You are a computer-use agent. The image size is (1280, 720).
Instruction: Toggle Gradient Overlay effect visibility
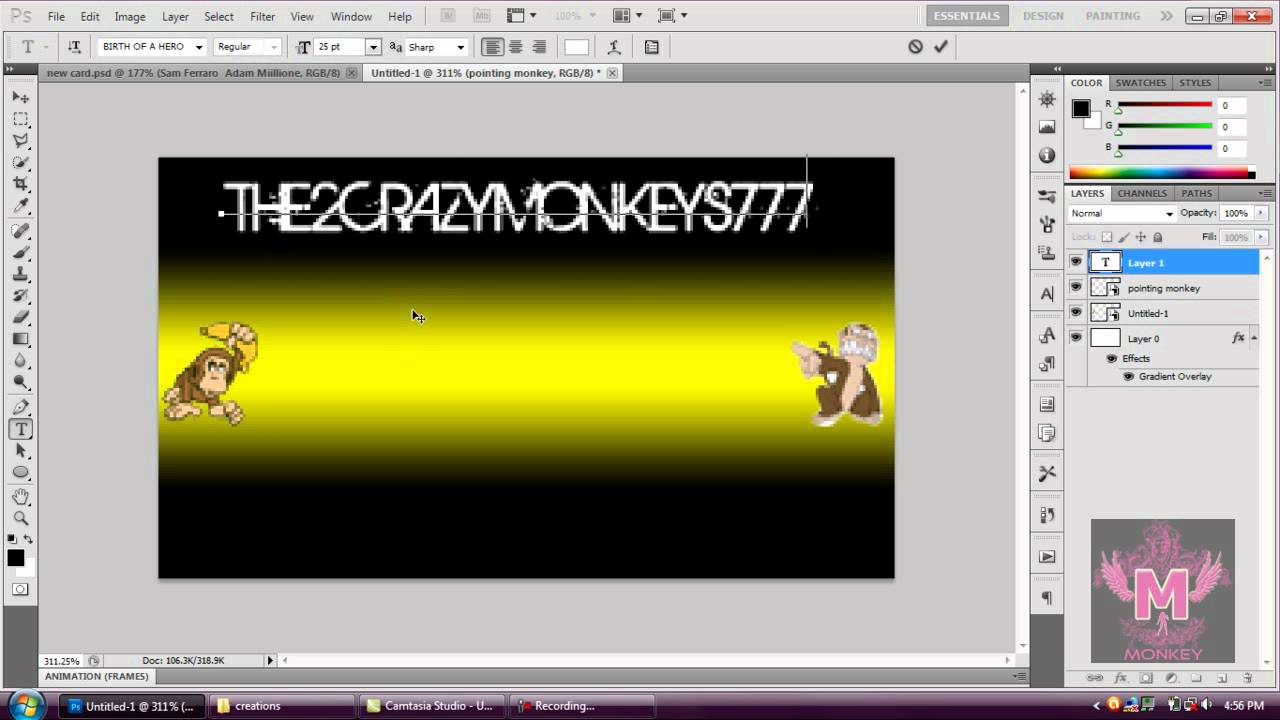[x=1128, y=376]
